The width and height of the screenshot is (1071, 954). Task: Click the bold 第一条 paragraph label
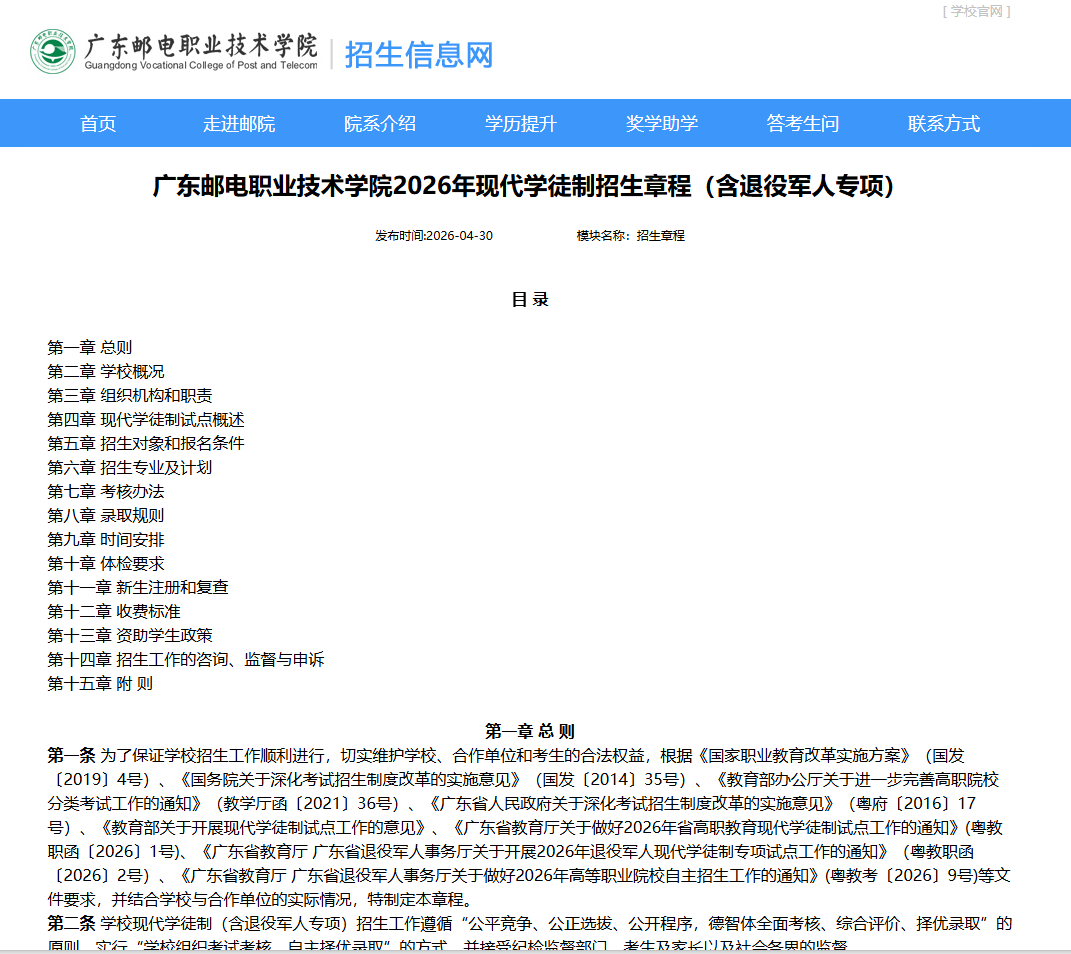pos(71,755)
